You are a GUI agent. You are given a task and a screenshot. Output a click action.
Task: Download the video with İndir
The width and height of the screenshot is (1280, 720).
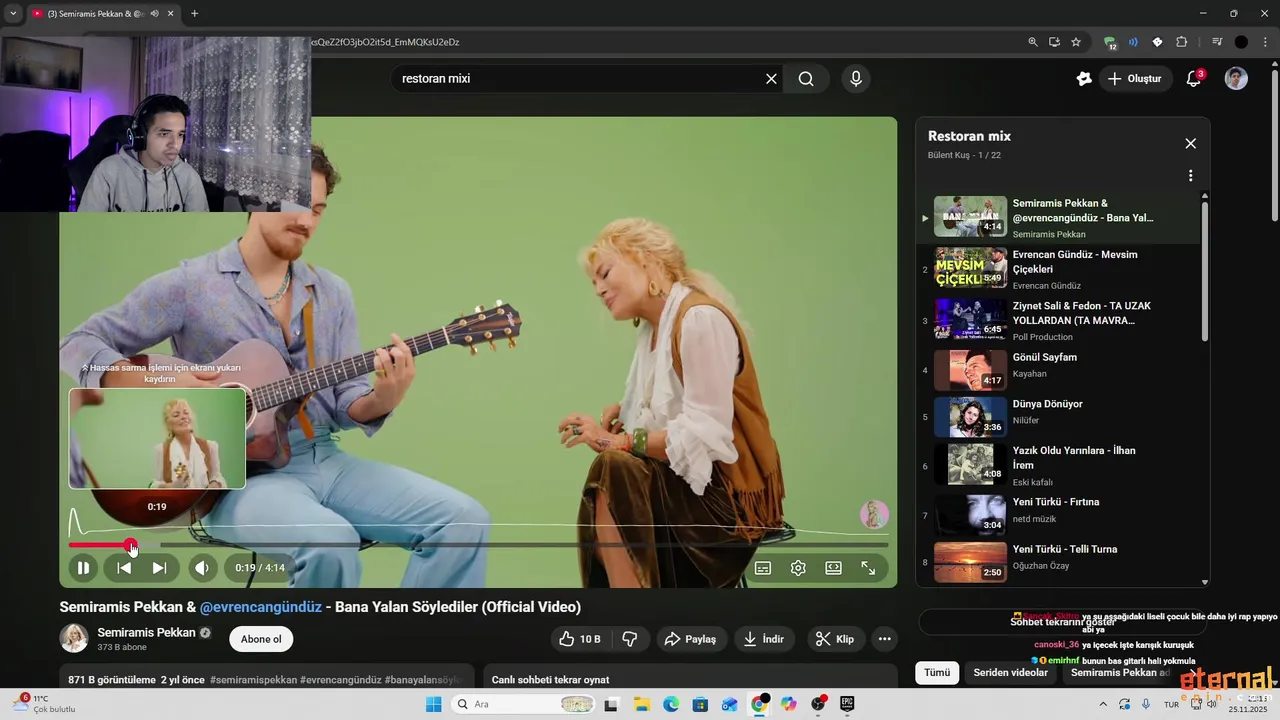tap(764, 639)
